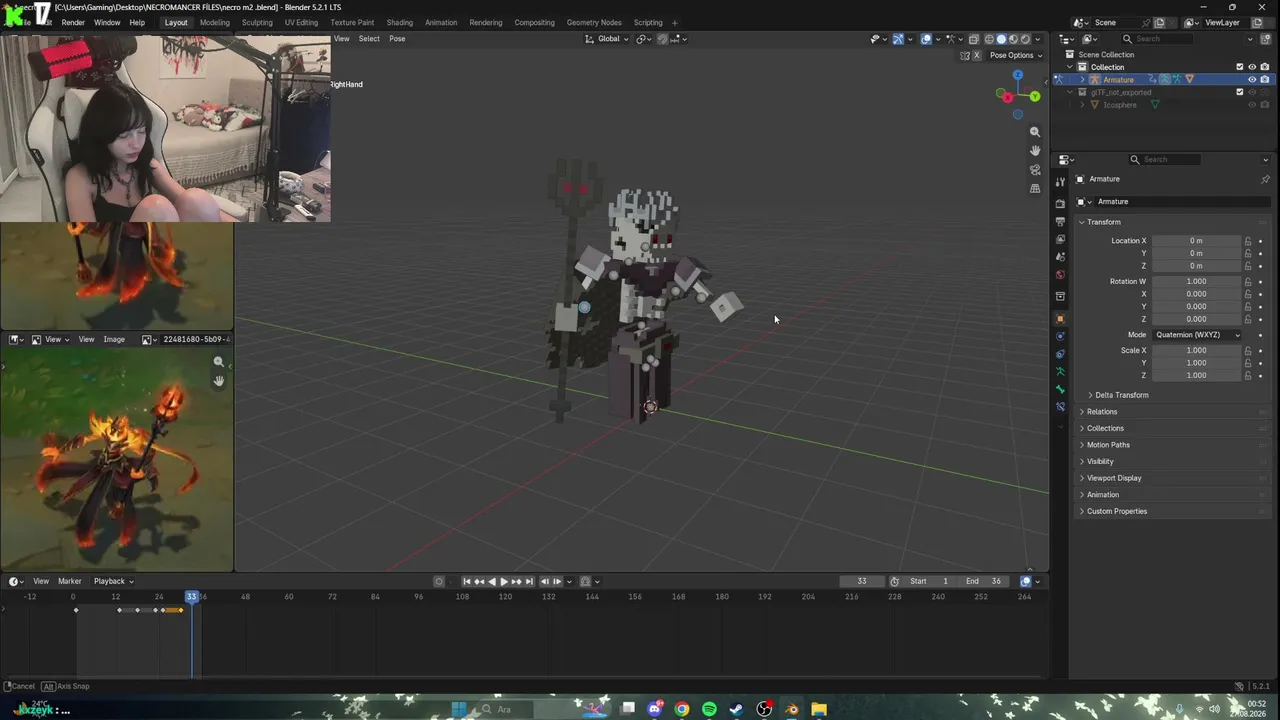Toggle Armature render camera icon

[1265, 79]
